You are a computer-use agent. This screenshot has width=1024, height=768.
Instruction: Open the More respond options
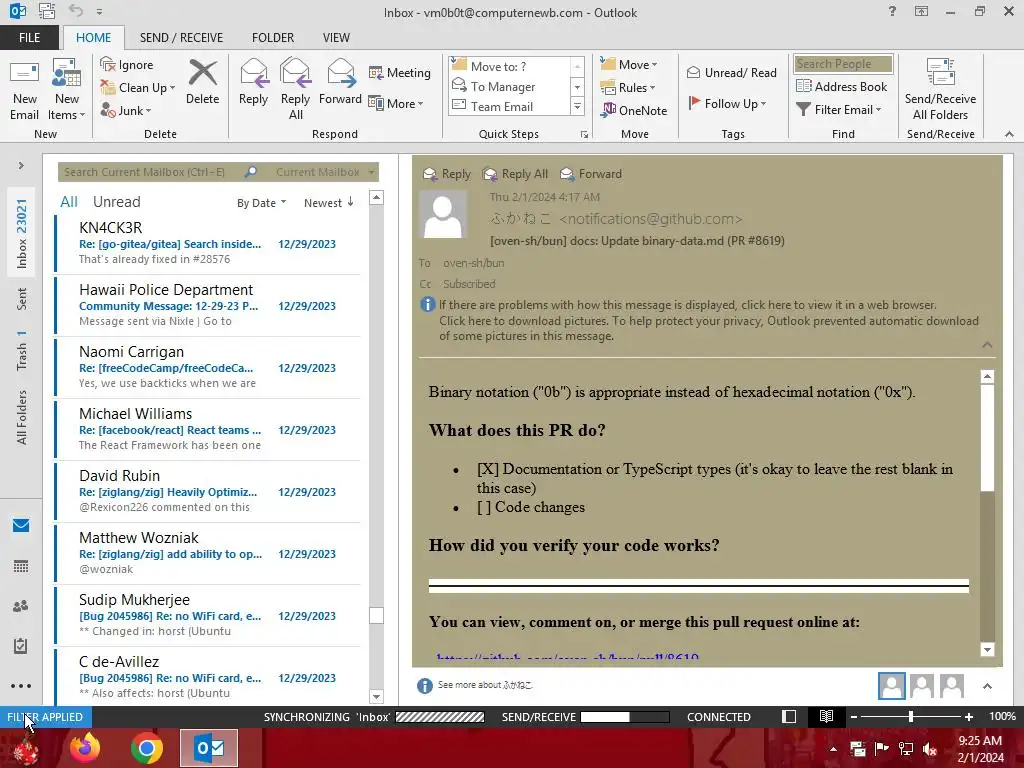(x=396, y=103)
